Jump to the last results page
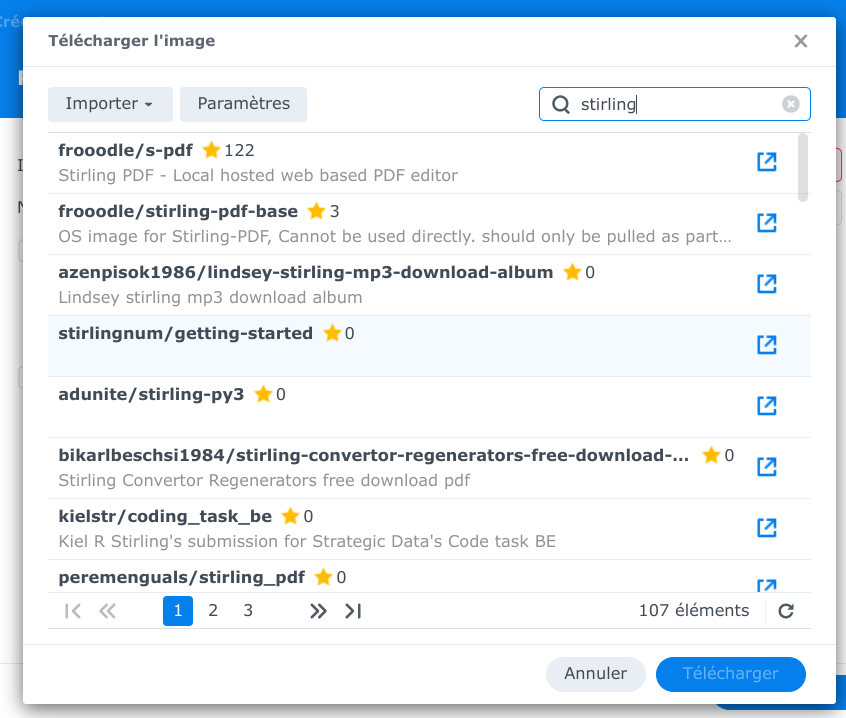 353,611
